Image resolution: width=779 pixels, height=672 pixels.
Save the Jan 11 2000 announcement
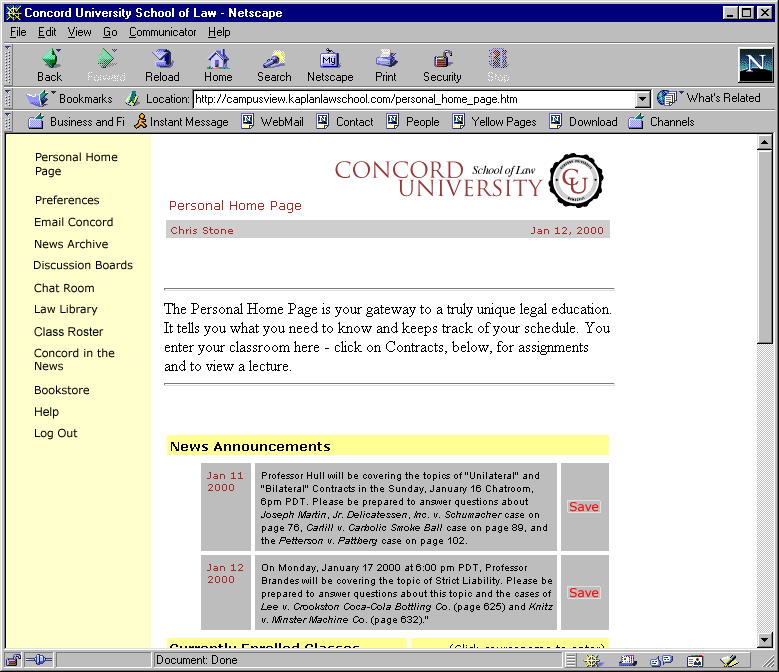(584, 507)
